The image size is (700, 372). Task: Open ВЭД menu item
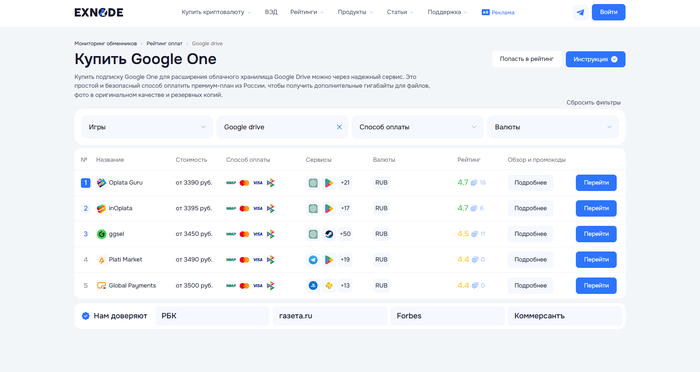(271, 13)
